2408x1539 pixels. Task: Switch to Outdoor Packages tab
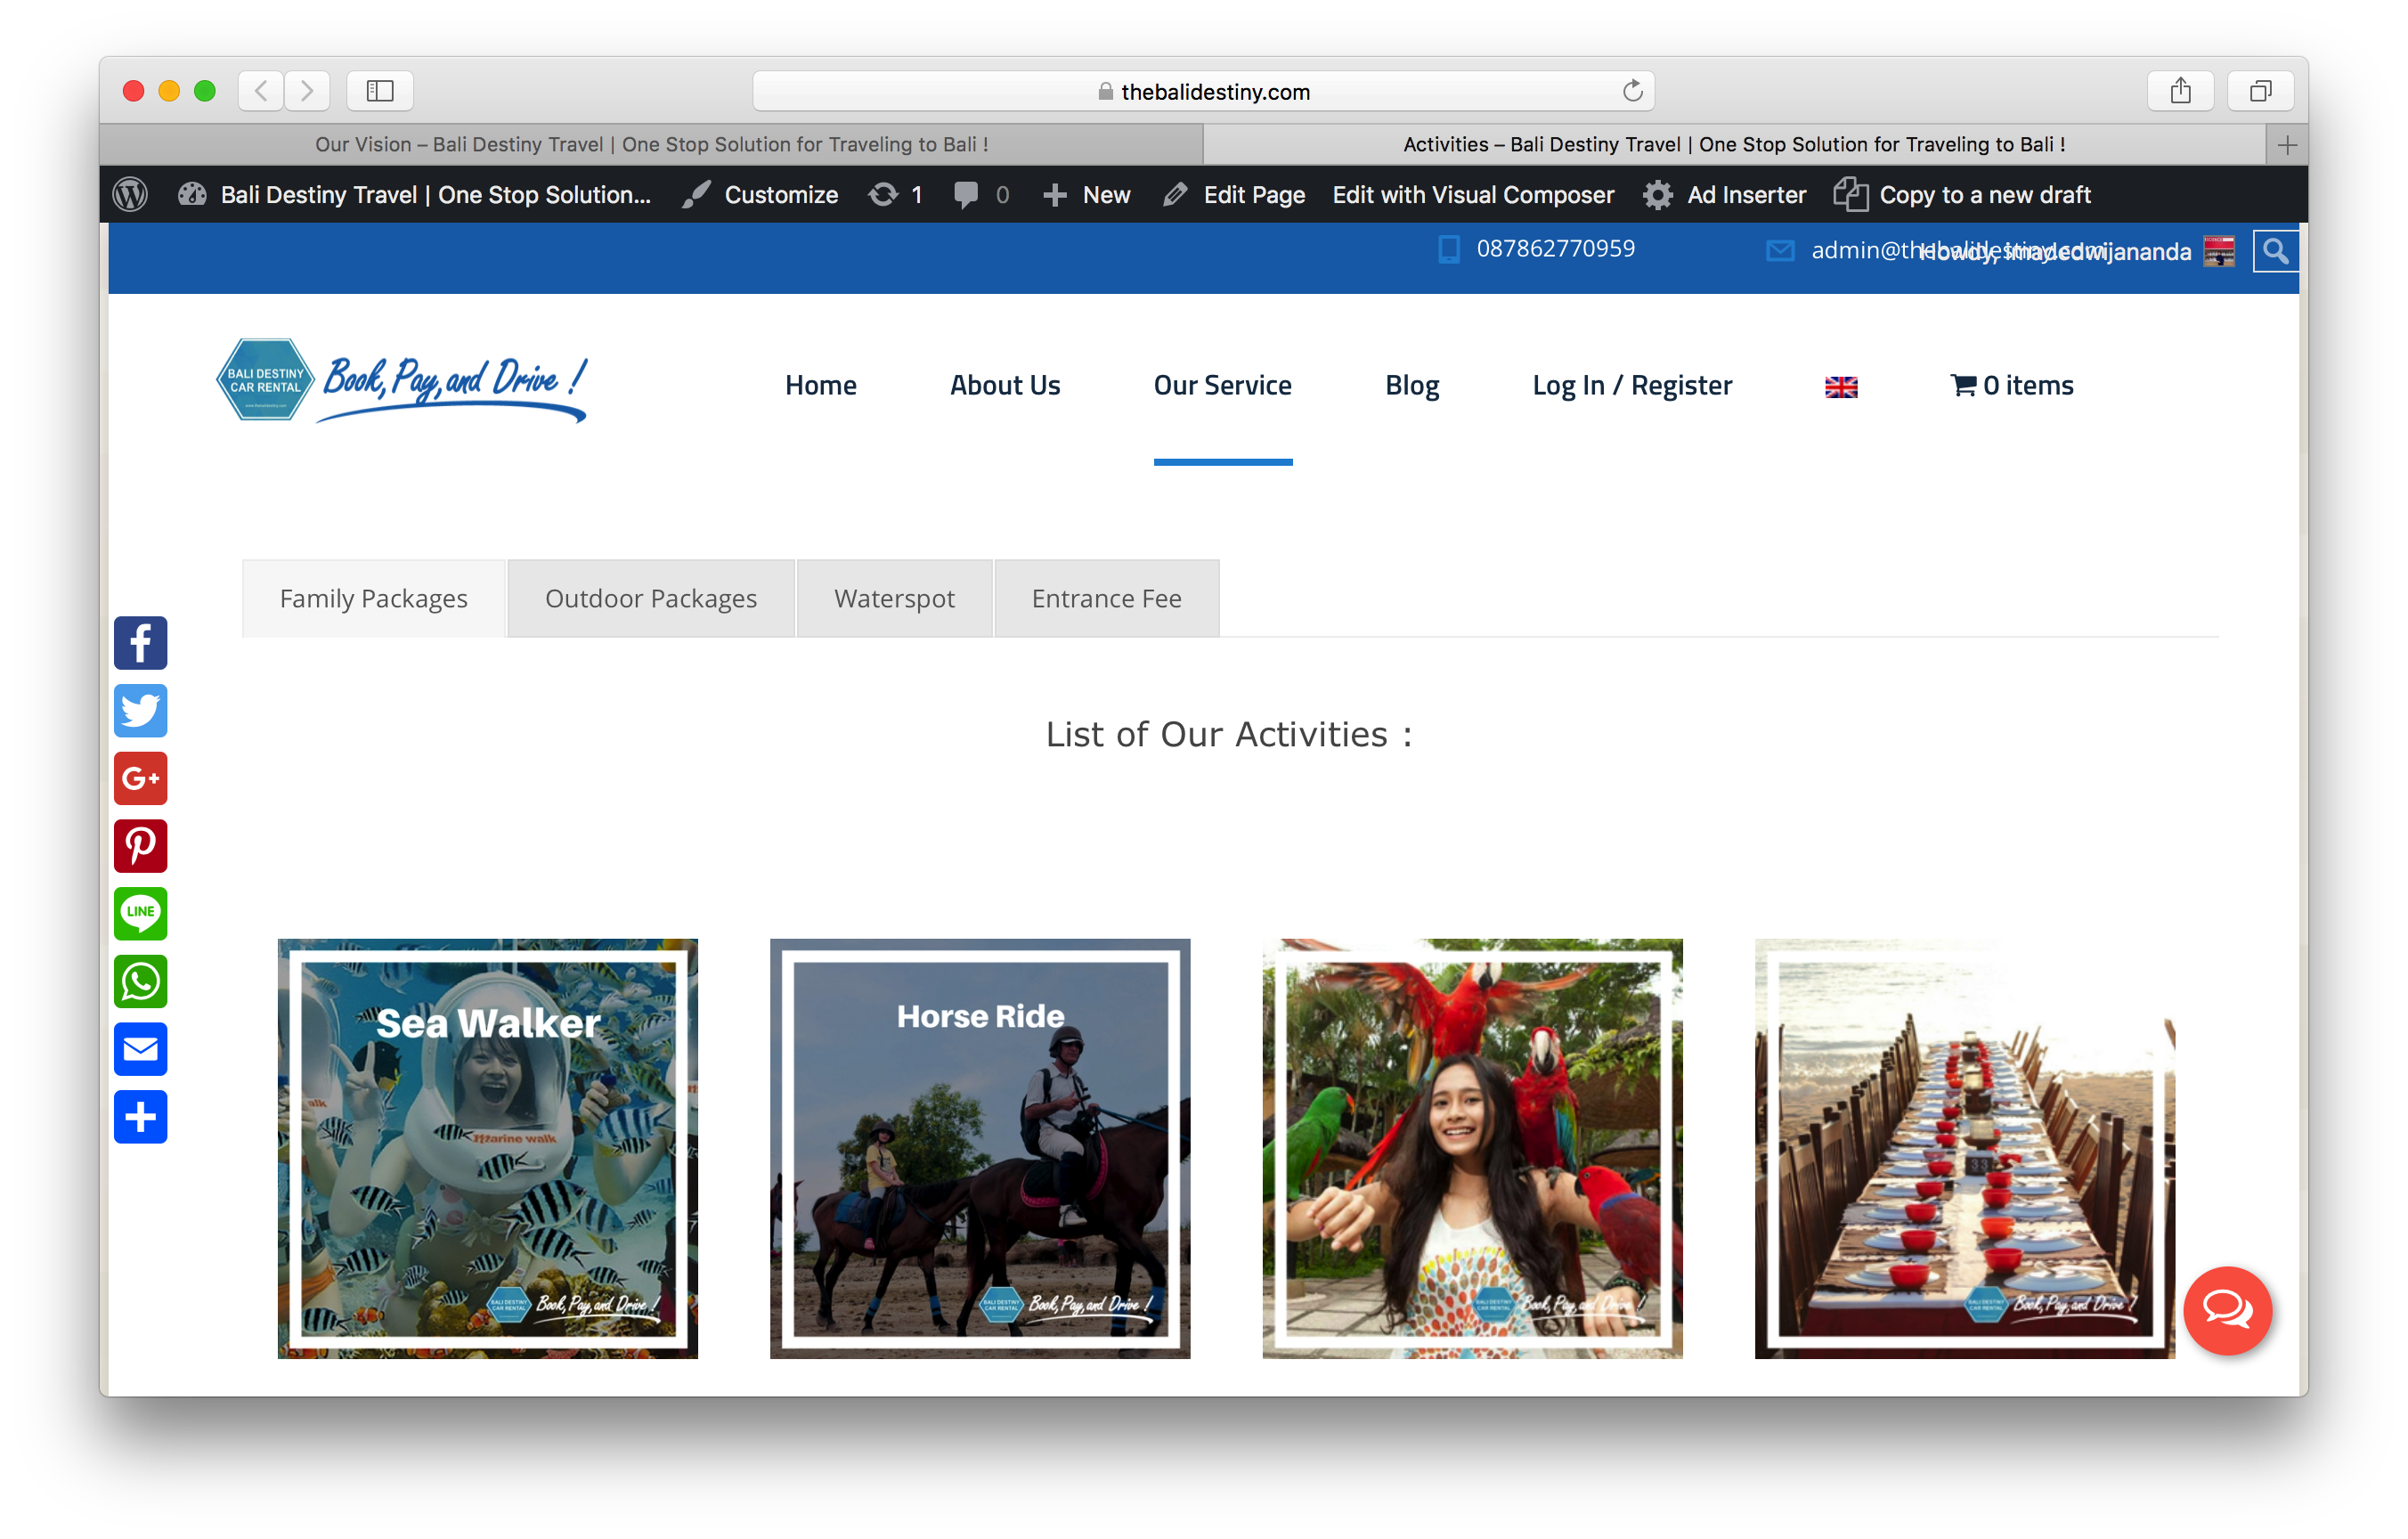pos(650,598)
